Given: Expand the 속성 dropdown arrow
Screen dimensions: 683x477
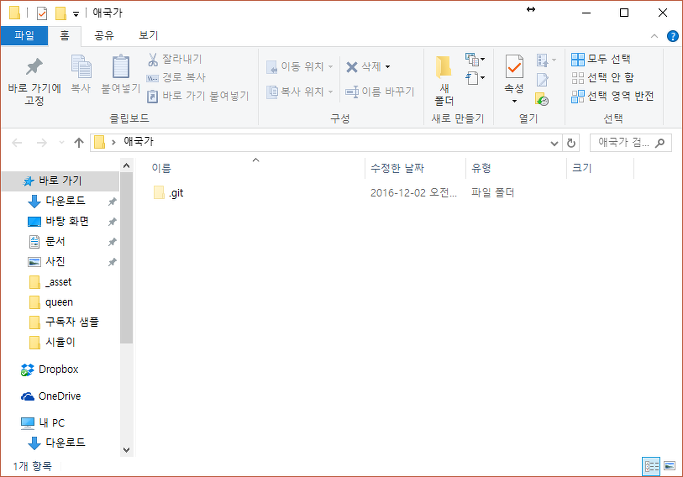Looking at the screenshot, I should (x=514, y=101).
